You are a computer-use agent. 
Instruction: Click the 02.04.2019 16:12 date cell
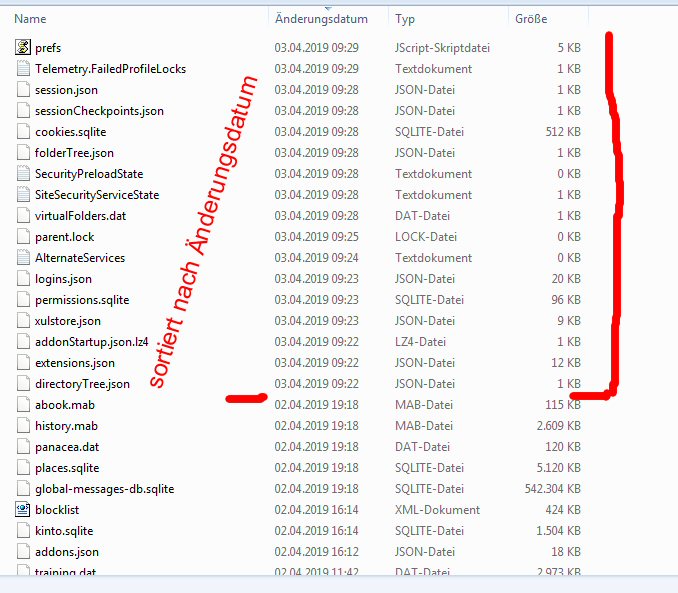click(317, 552)
